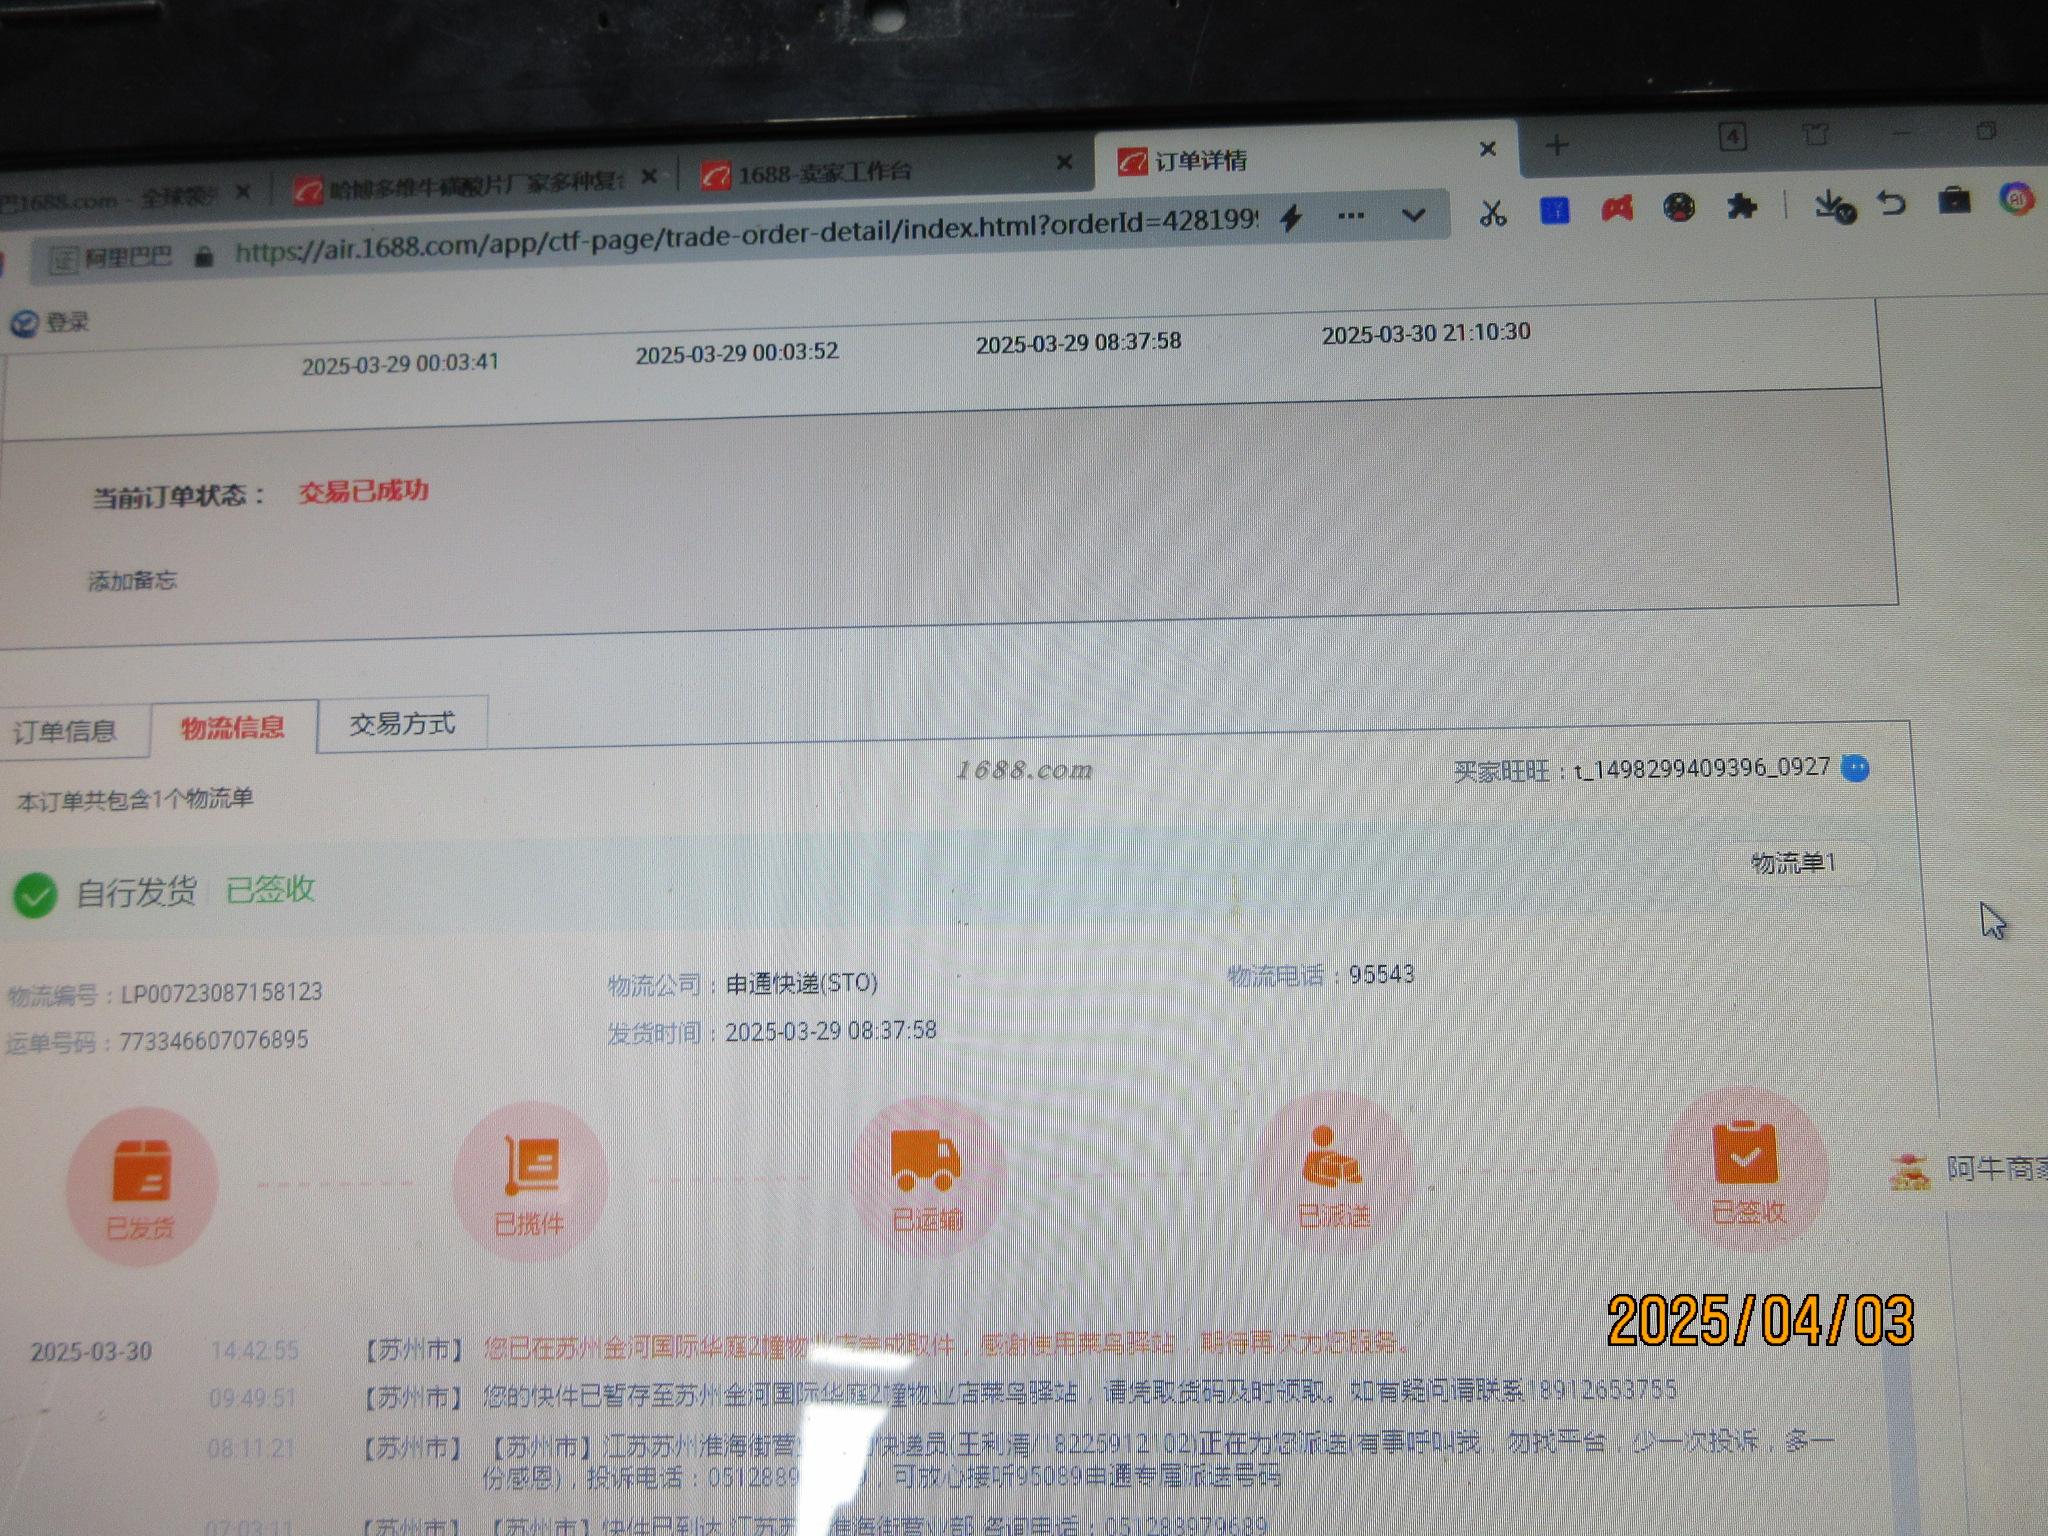This screenshot has height=1536, width=2048.
Task: Switch to the 交易方式 tab
Action: tap(402, 724)
